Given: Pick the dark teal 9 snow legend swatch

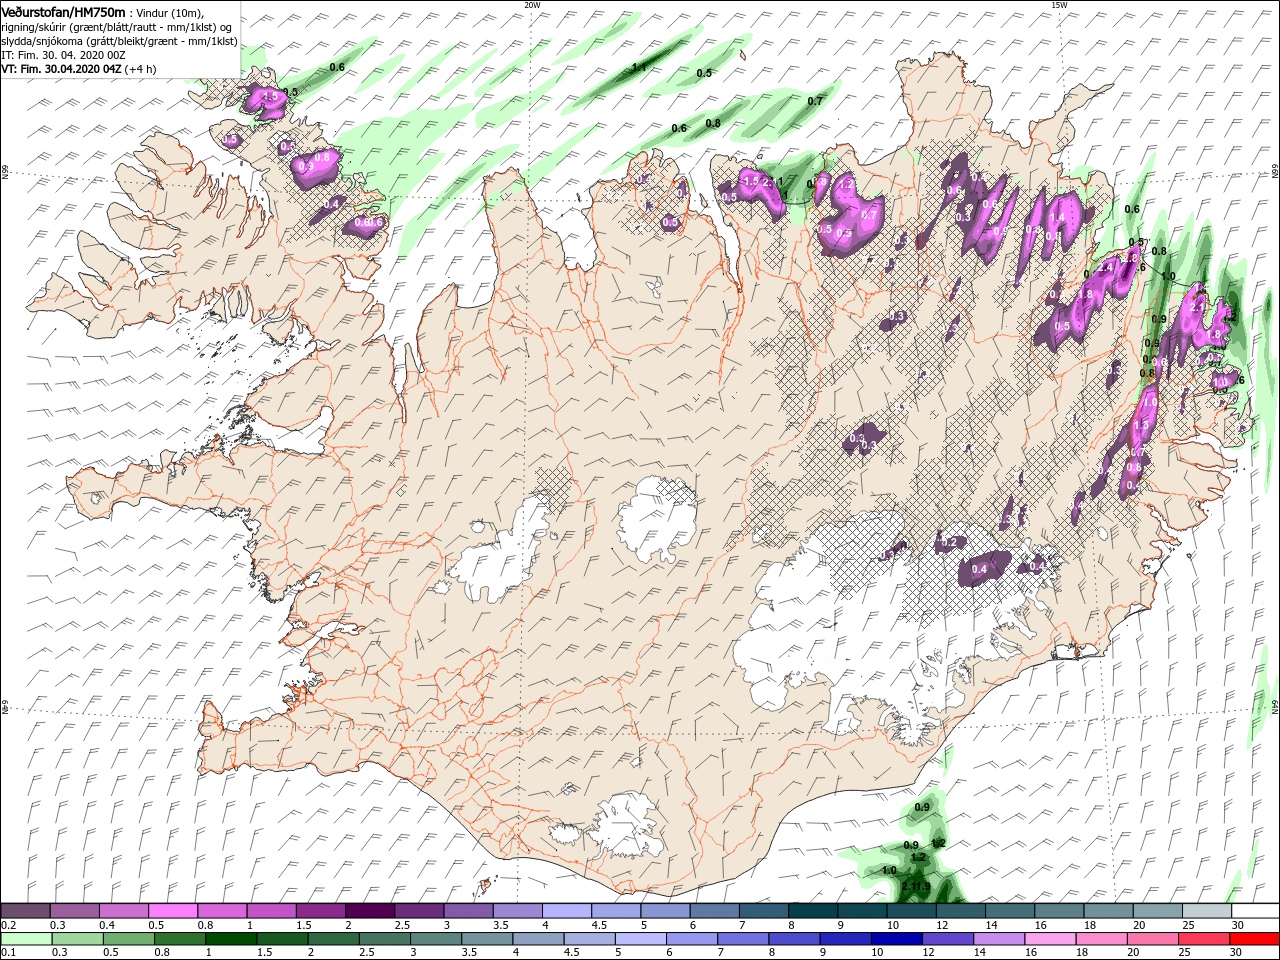Looking at the screenshot, I should [x=860, y=911].
